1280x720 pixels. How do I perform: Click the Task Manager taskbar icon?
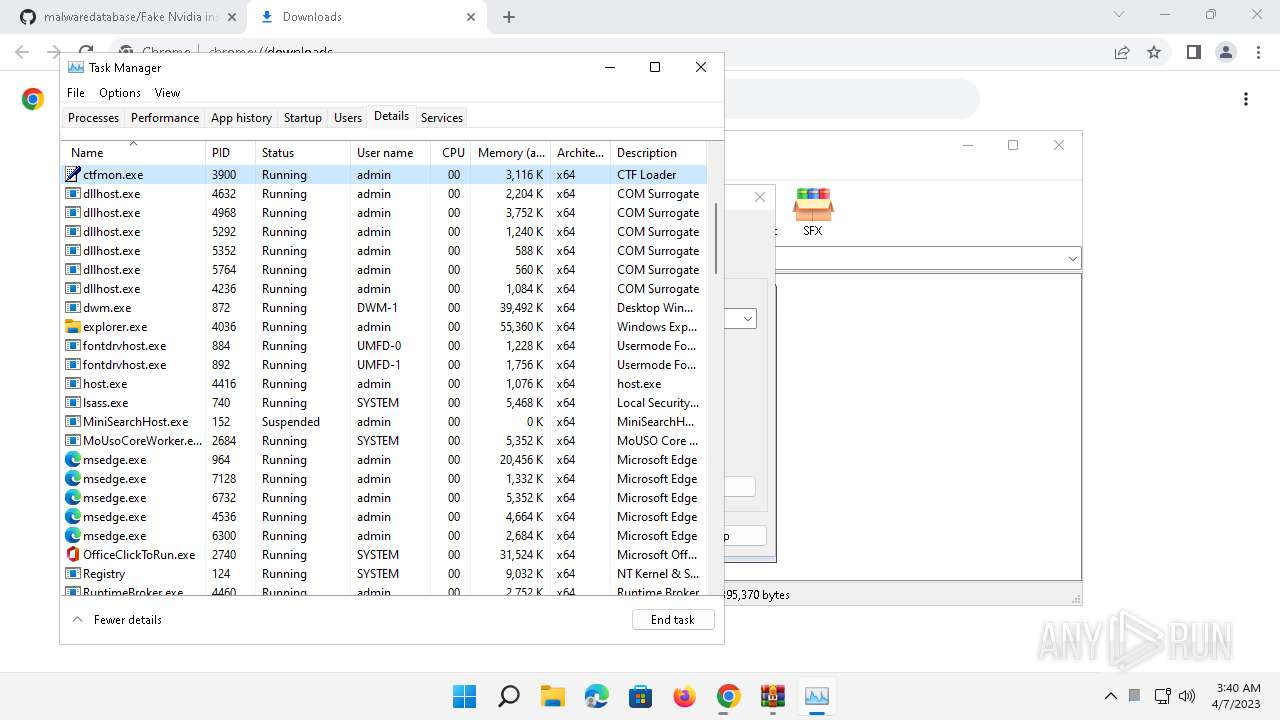[817, 696]
